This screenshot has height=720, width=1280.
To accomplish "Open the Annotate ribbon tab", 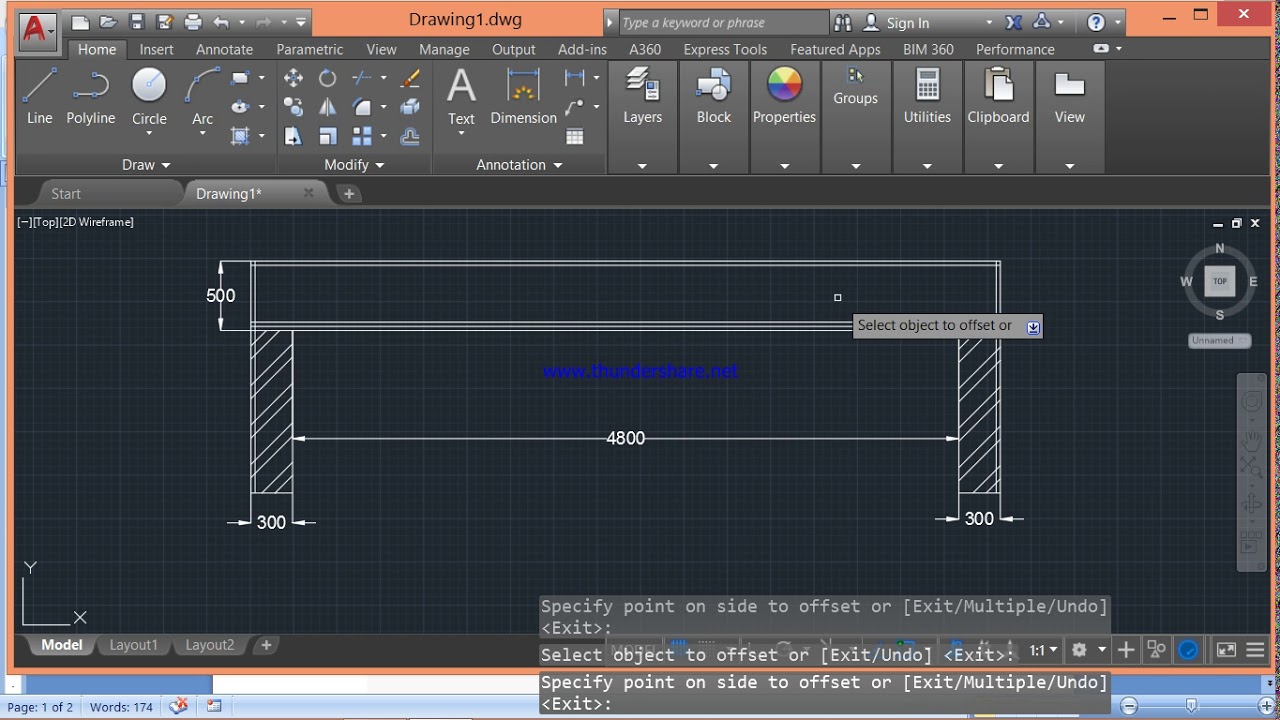I will (x=224, y=49).
